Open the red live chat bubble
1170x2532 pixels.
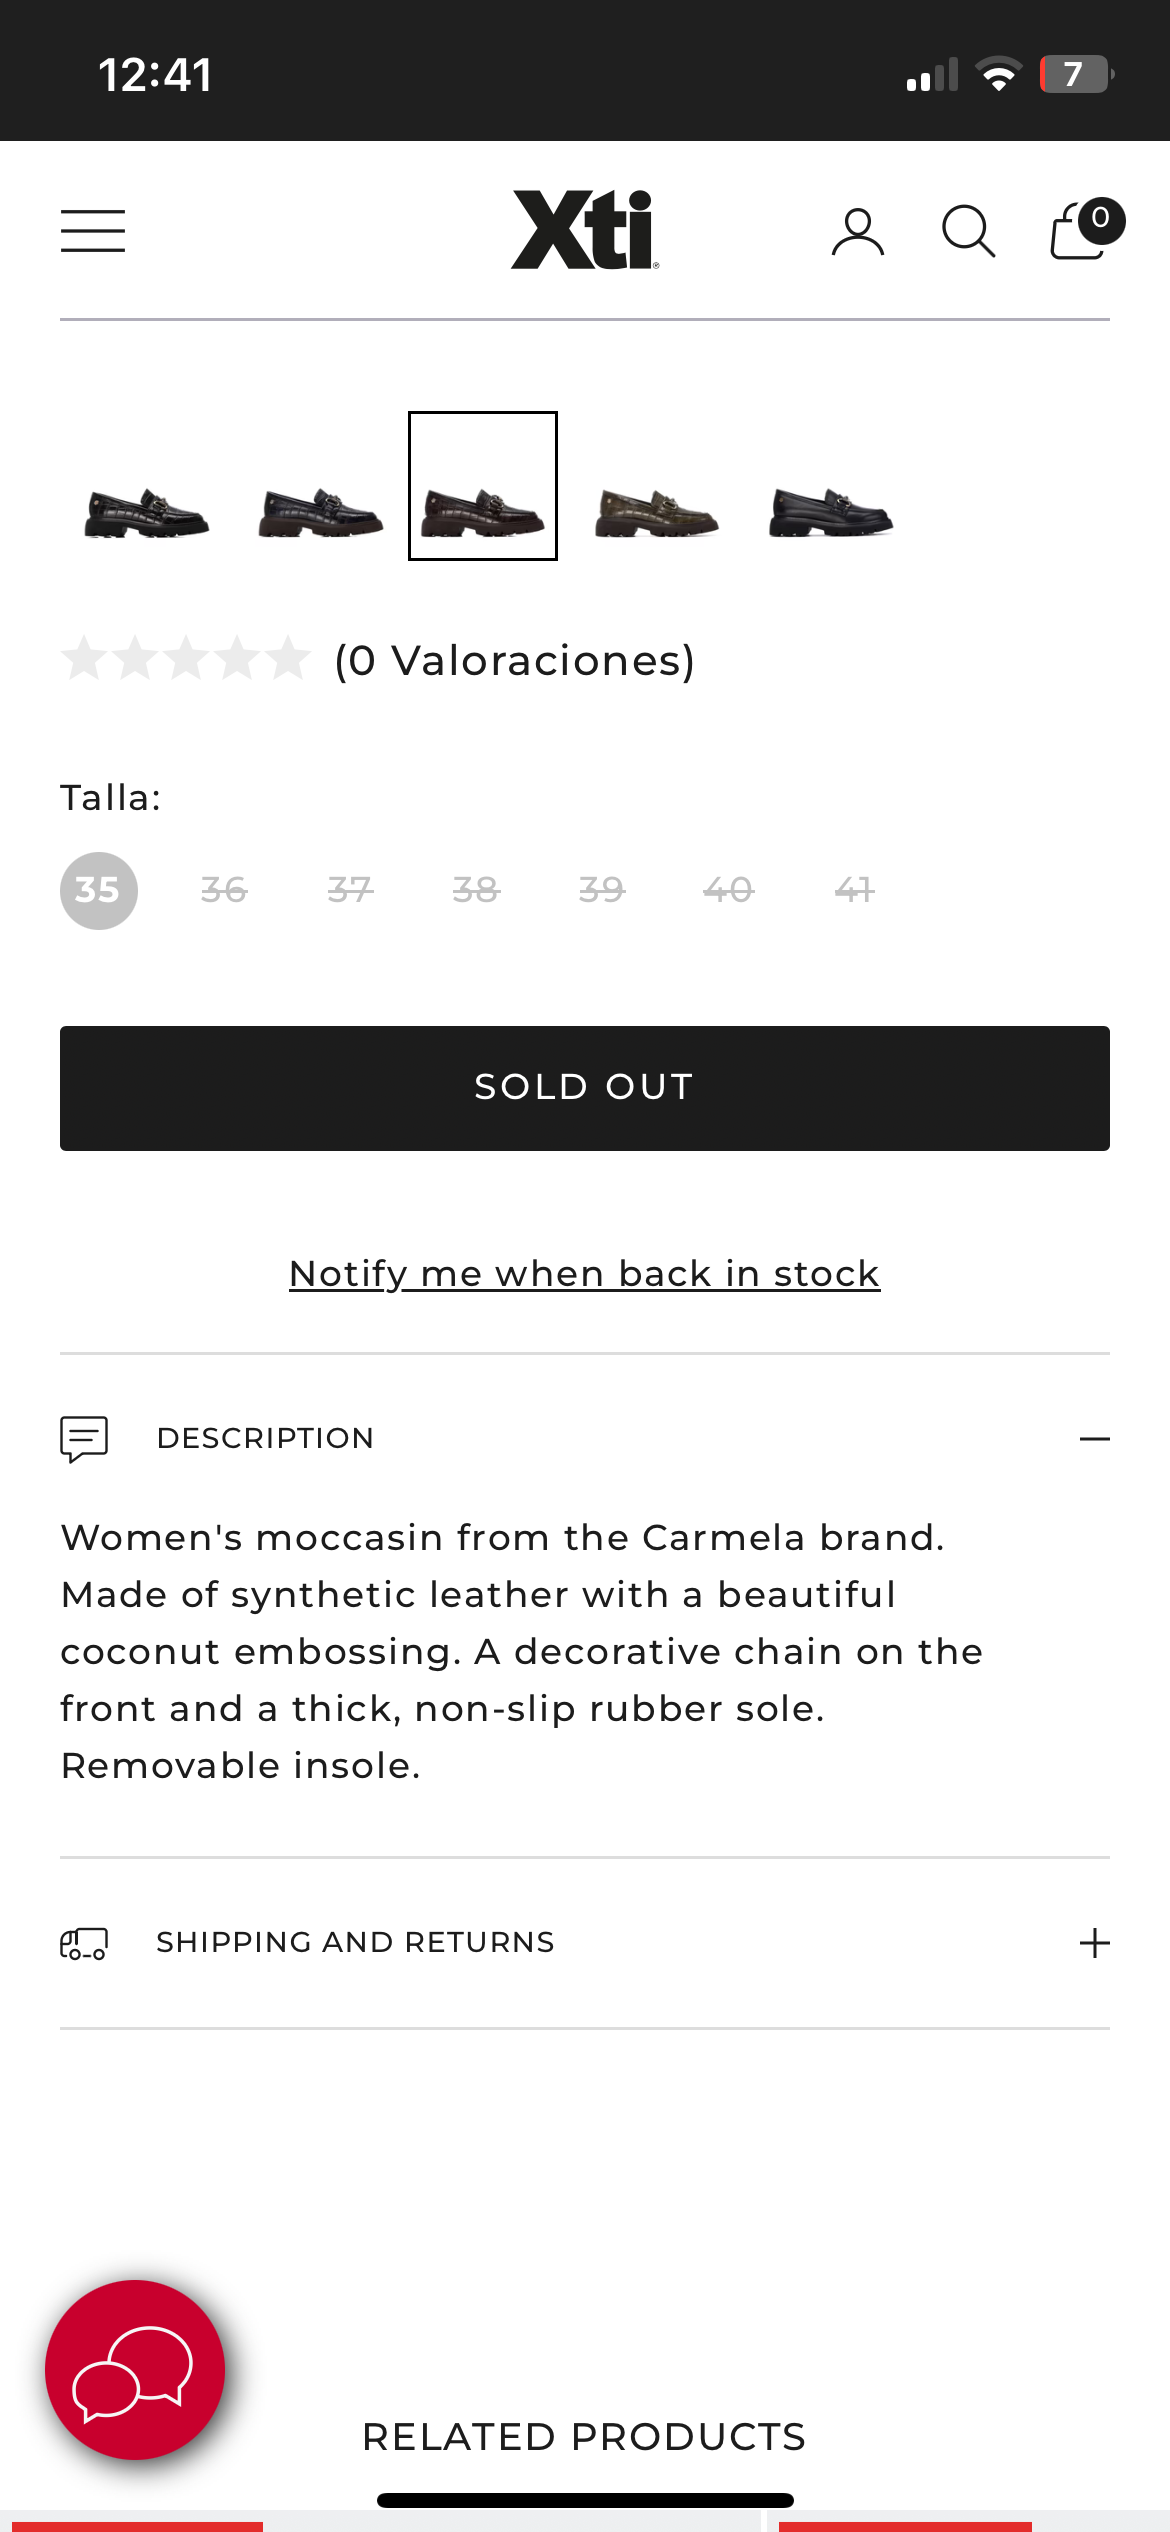point(135,2369)
